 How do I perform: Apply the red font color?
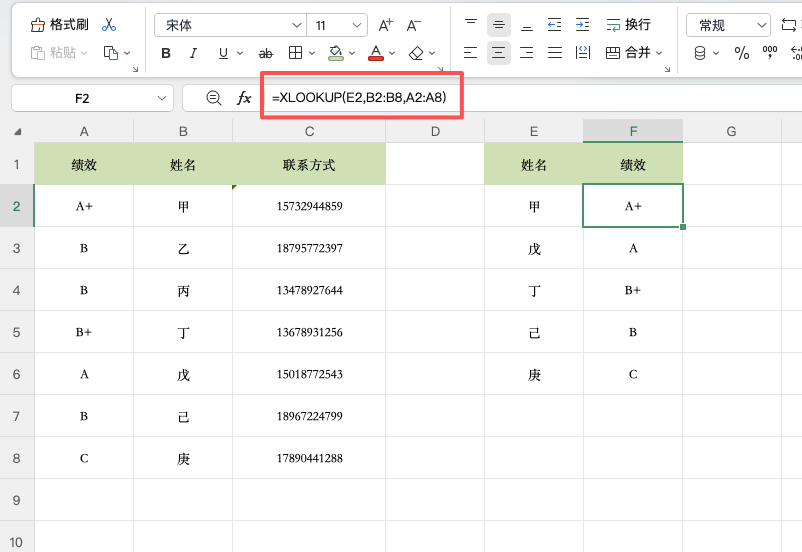pos(376,53)
